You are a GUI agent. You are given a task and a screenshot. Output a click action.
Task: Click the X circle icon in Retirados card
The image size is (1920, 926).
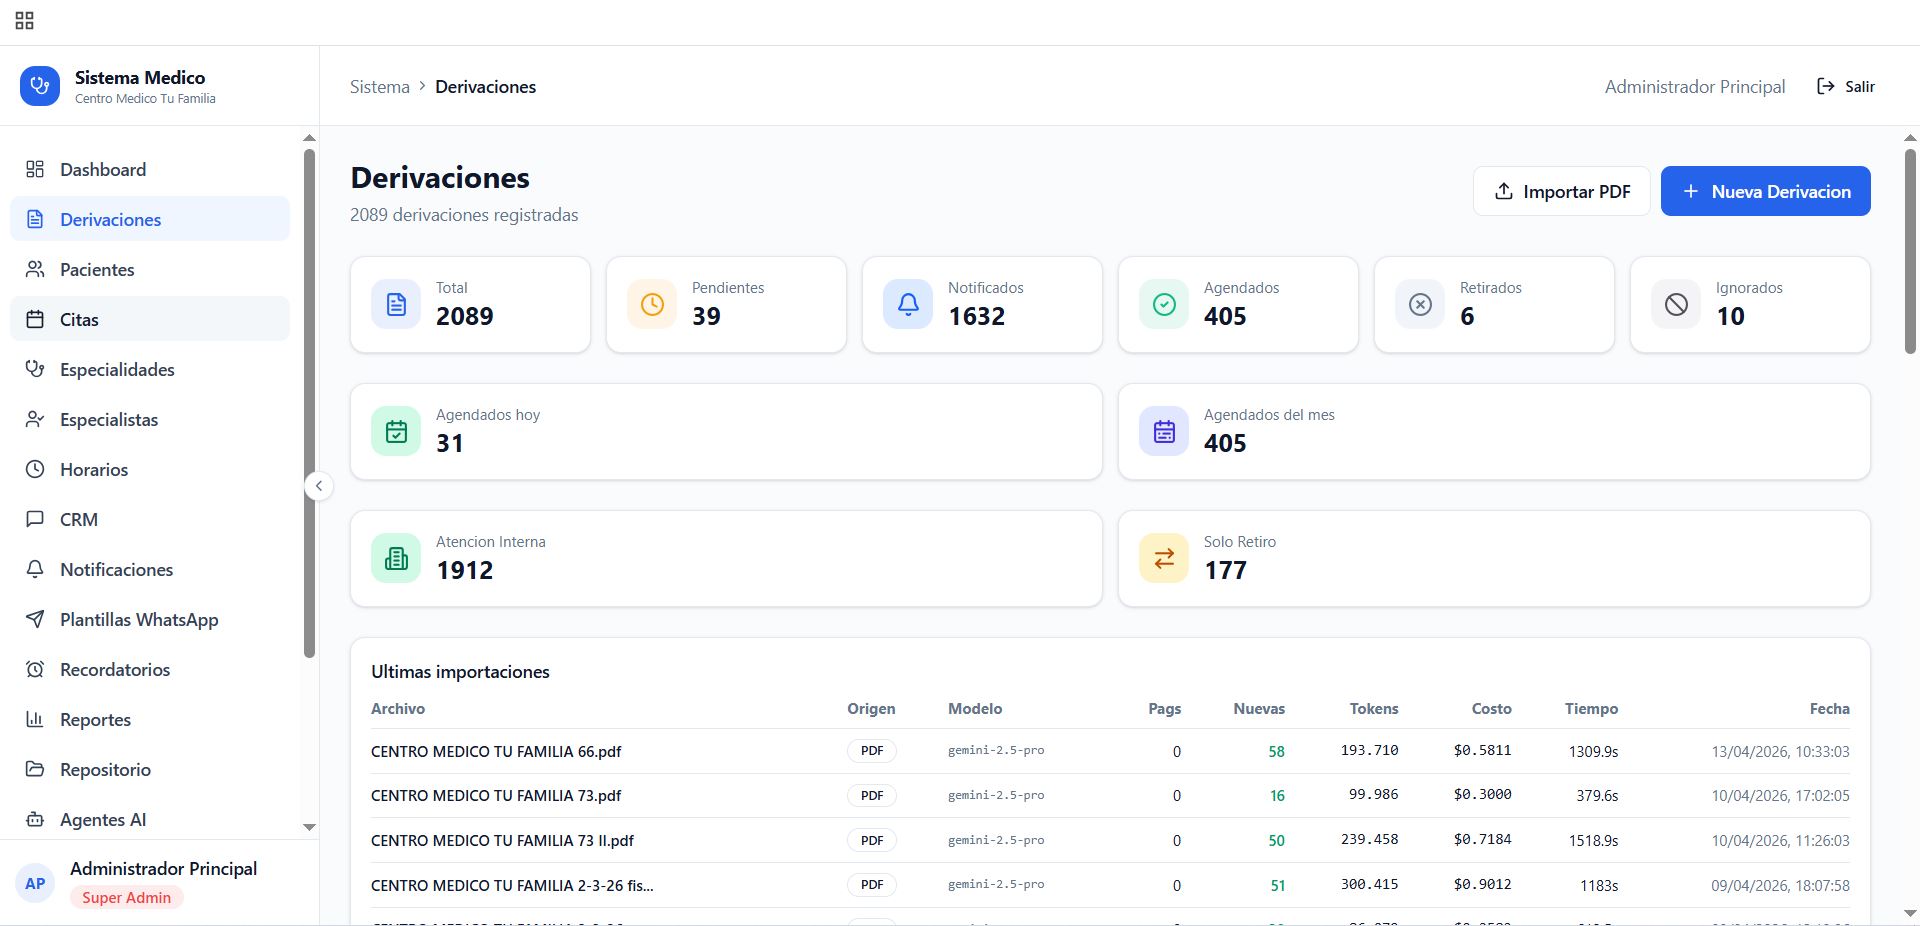1420,304
